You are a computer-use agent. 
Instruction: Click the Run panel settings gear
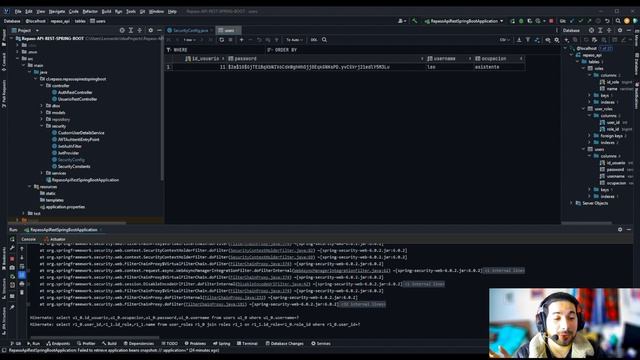[x=620, y=229]
